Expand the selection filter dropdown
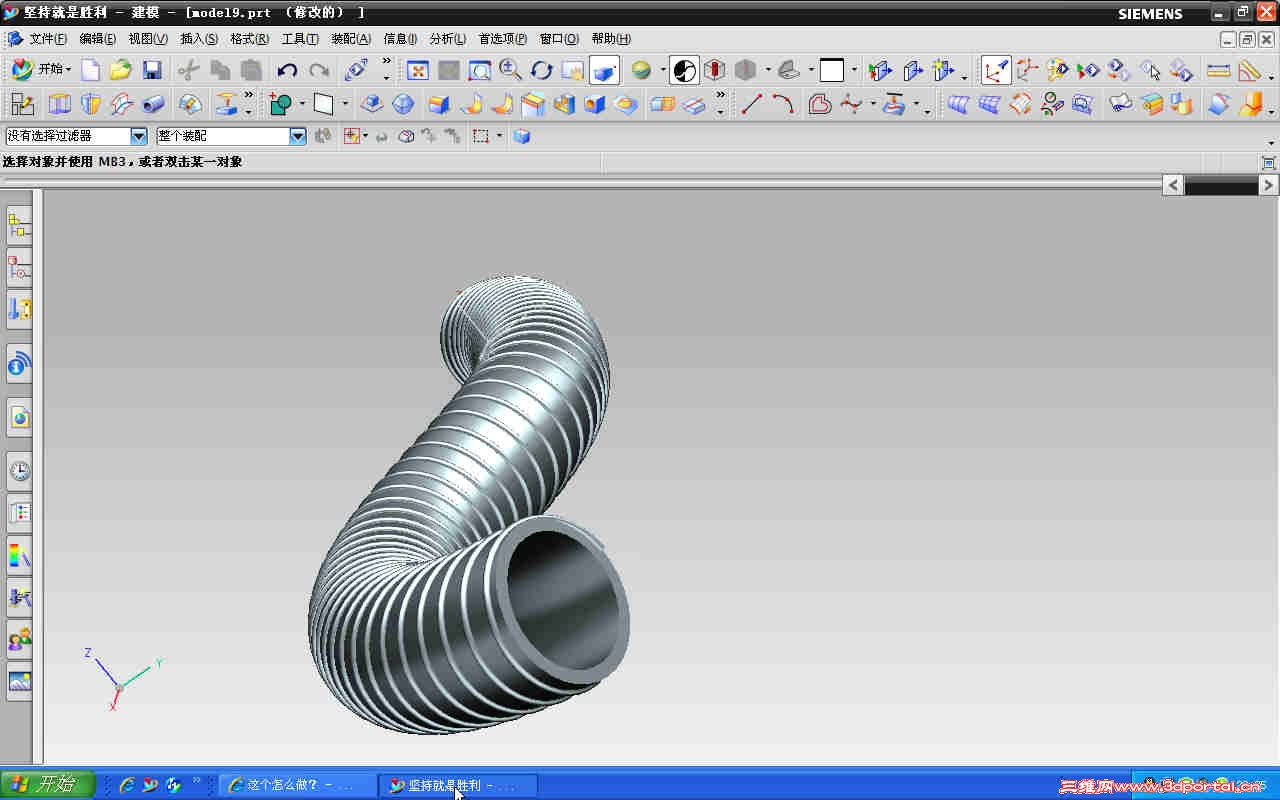This screenshot has width=1280, height=800. (139, 136)
